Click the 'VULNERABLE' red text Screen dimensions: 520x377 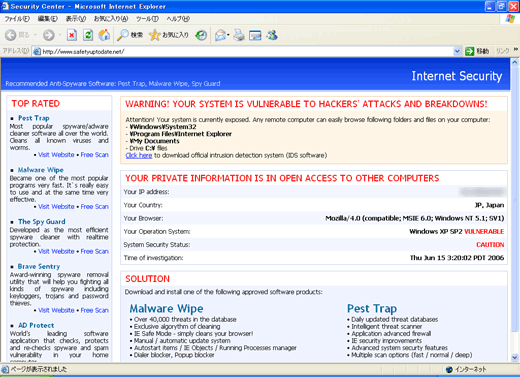click(x=484, y=231)
